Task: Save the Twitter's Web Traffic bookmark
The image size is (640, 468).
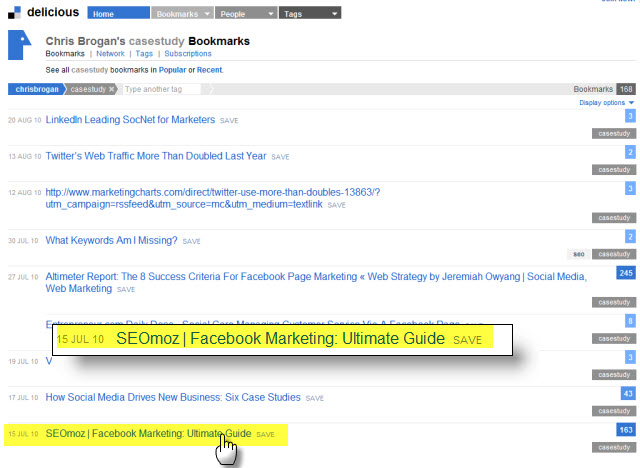Action: pos(280,157)
